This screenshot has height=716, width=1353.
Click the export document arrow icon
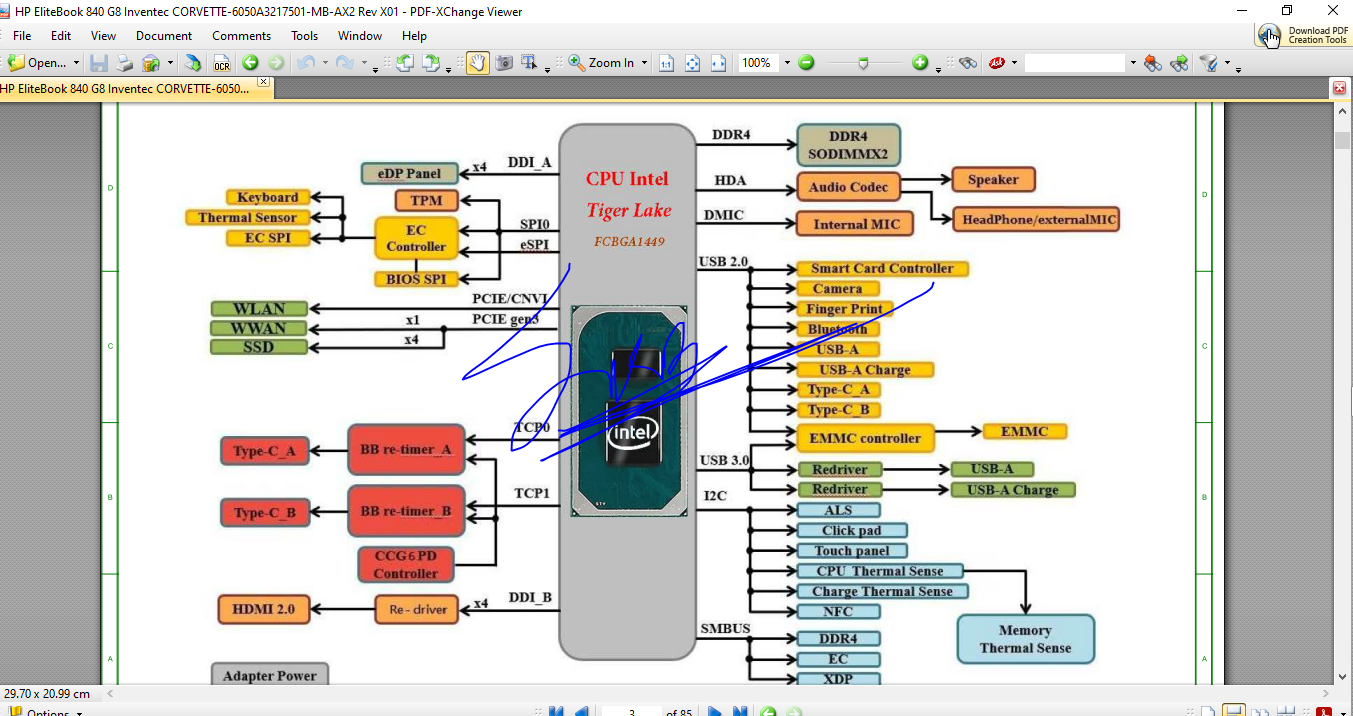tap(192, 62)
